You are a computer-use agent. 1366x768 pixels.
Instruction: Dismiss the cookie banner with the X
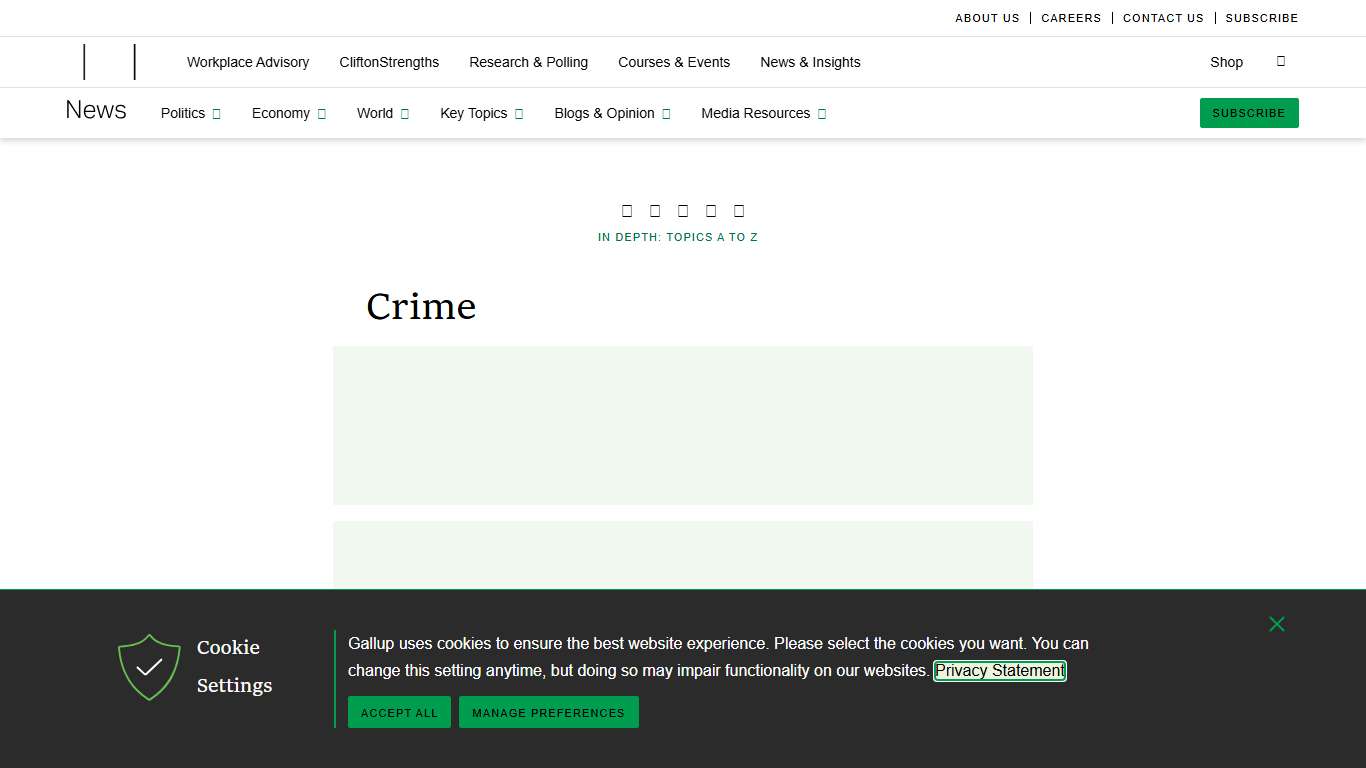pos(1277,623)
